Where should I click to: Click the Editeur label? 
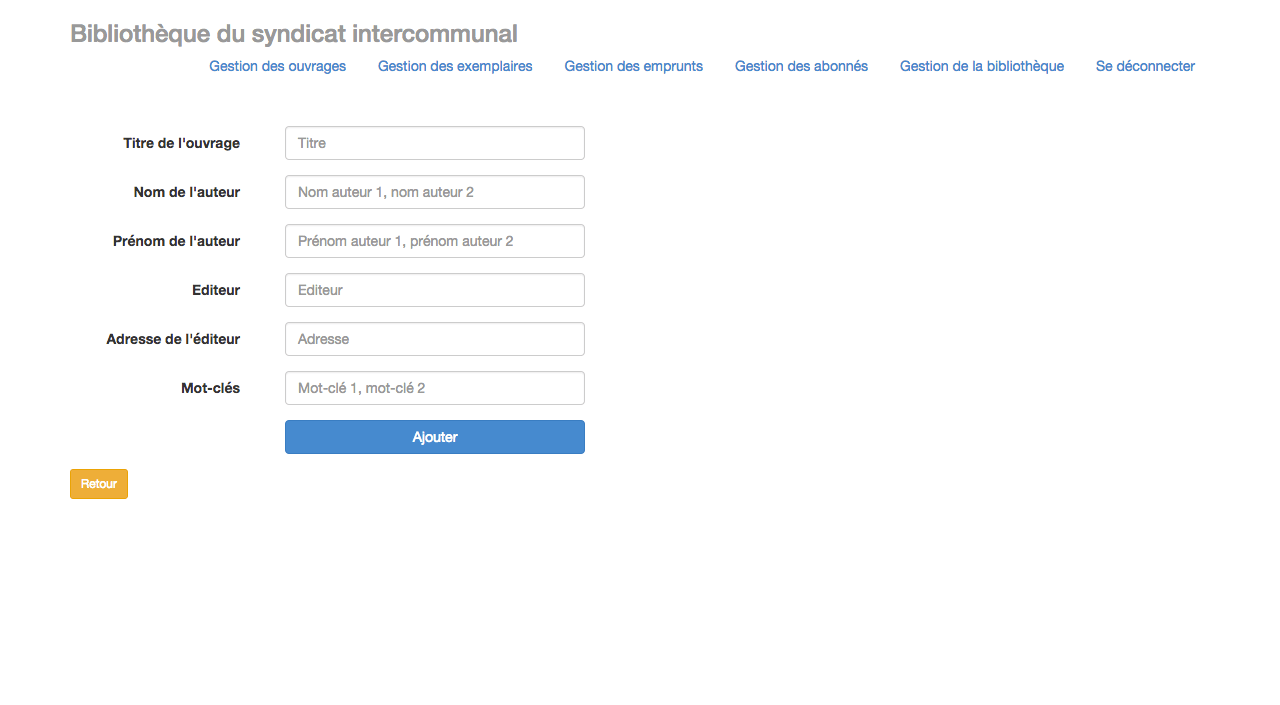(216, 290)
